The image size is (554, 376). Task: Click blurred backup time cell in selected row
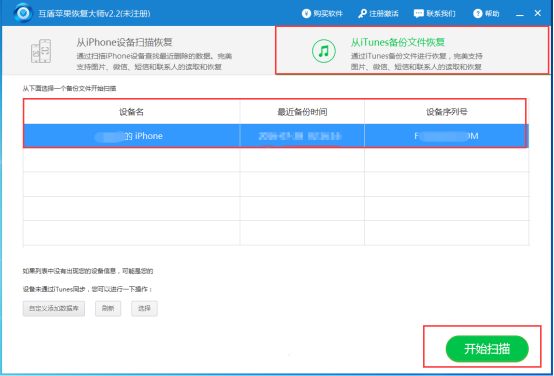pyautogui.click(x=302, y=136)
